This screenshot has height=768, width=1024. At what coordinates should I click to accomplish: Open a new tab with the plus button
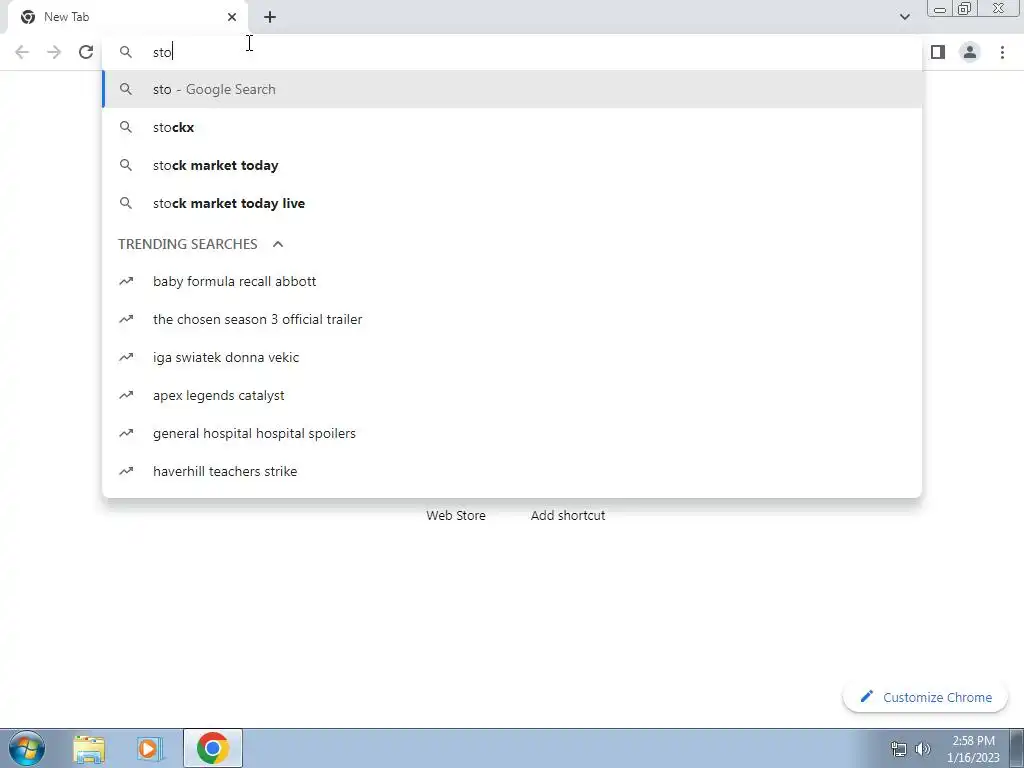click(270, 17)
